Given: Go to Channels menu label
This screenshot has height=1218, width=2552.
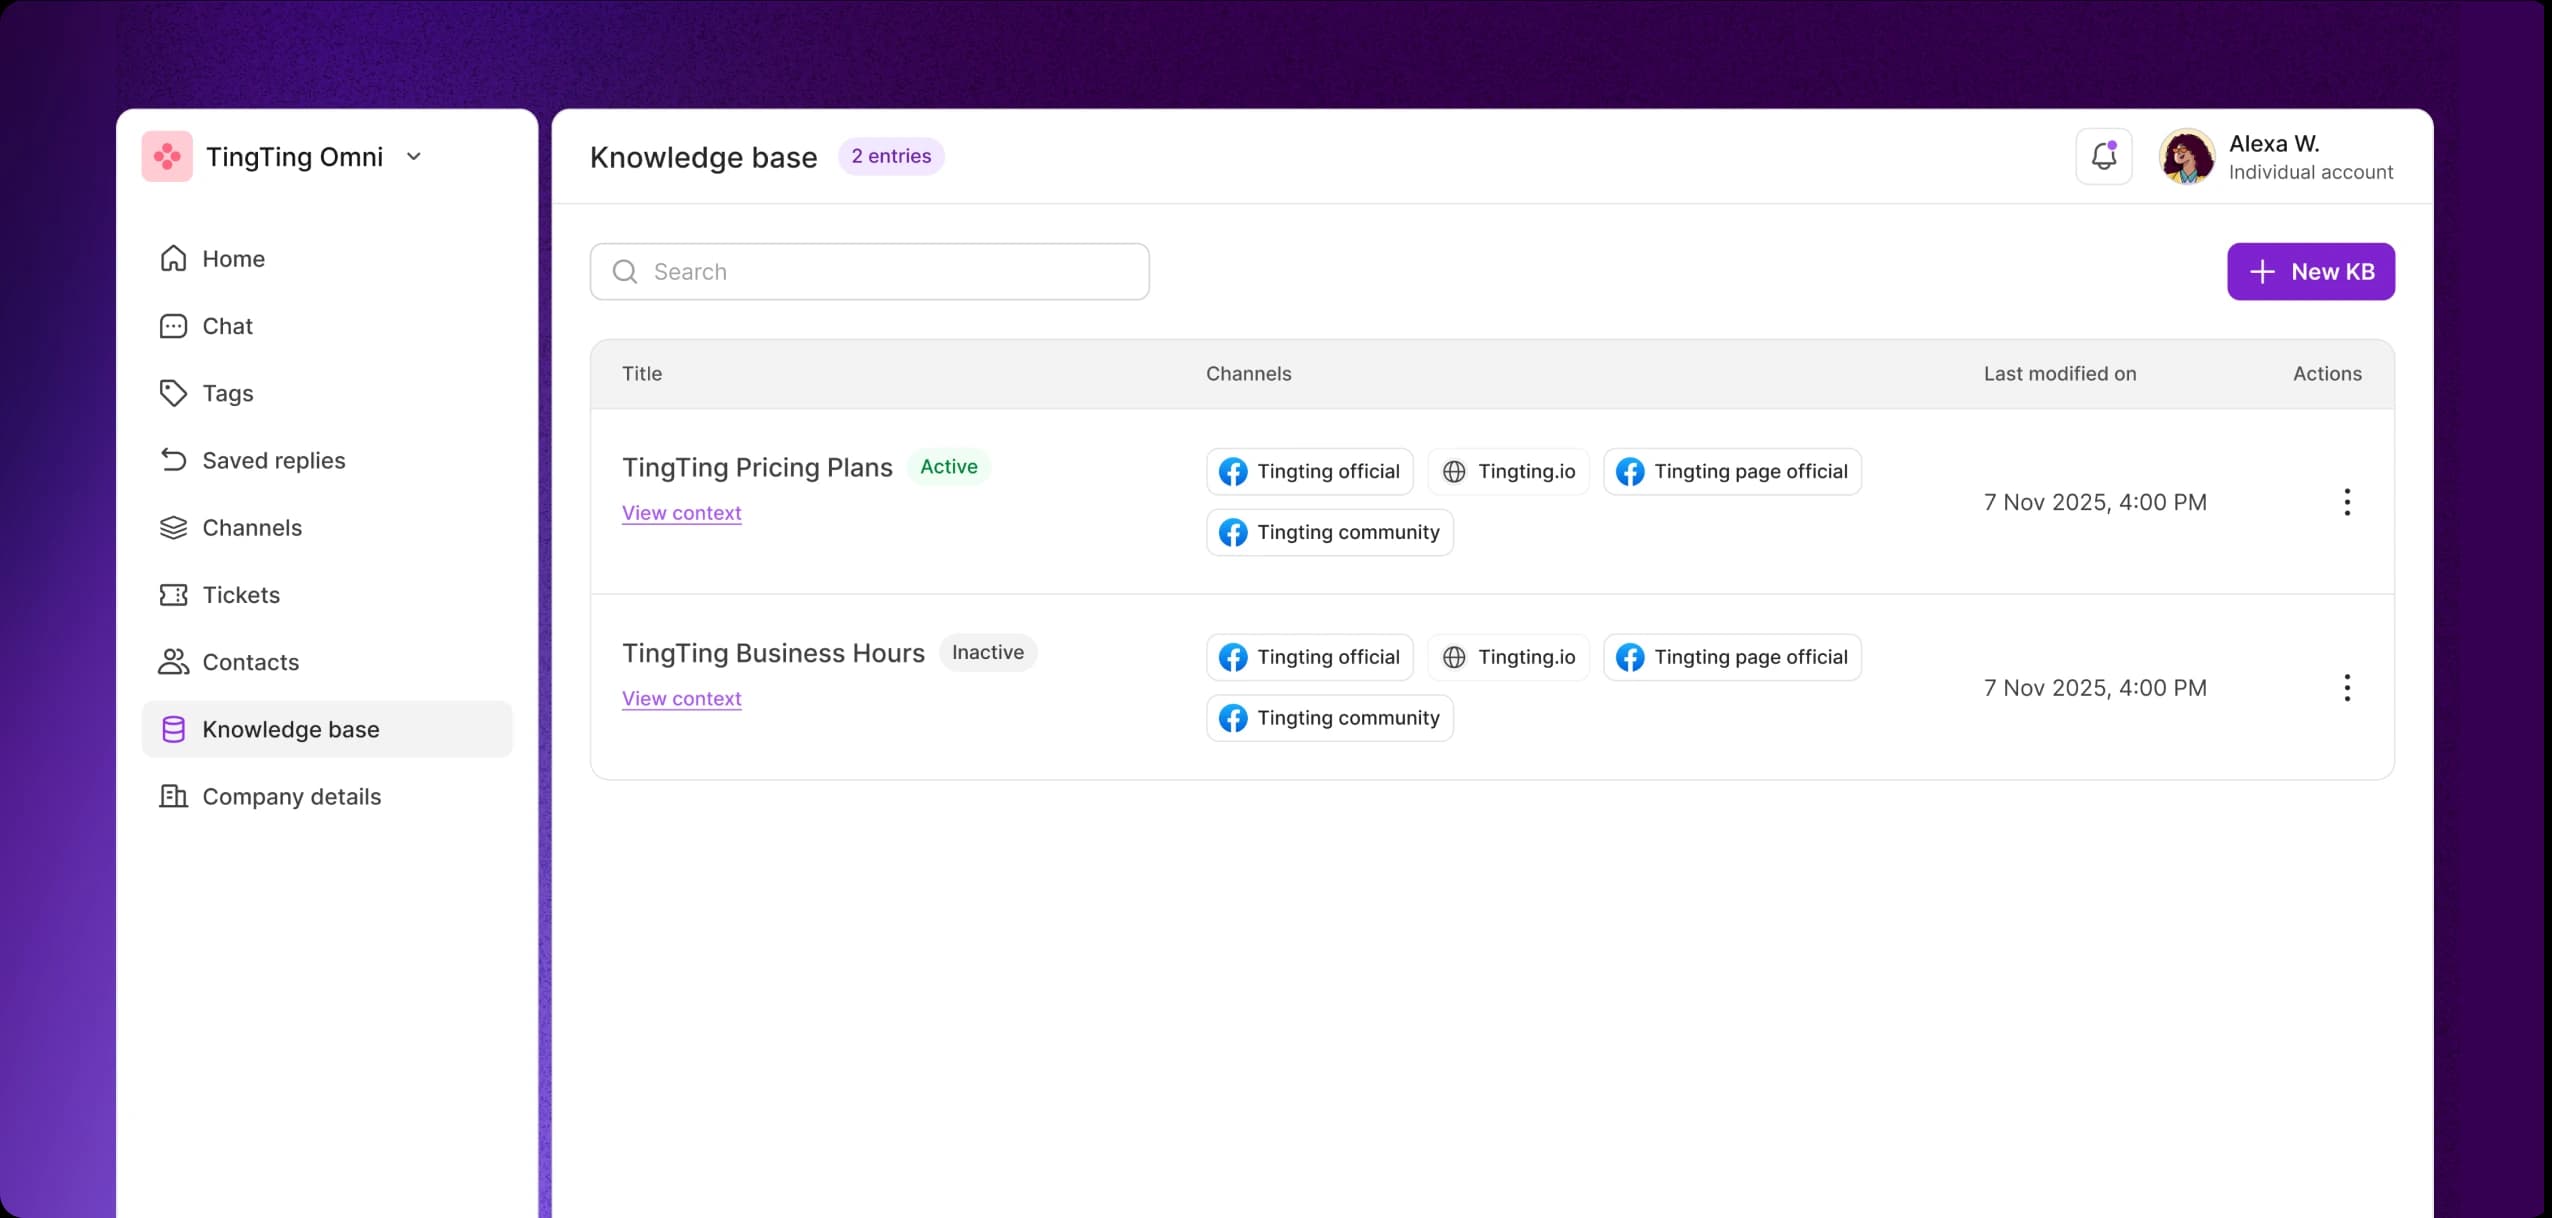Looking at the screenshot, I should click(x=252, y=528).
